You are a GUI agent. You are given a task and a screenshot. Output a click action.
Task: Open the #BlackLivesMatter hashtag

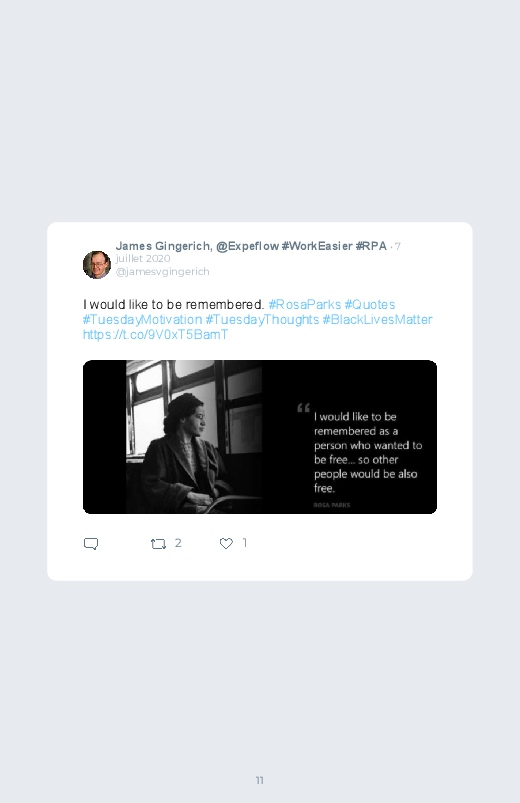378,320
